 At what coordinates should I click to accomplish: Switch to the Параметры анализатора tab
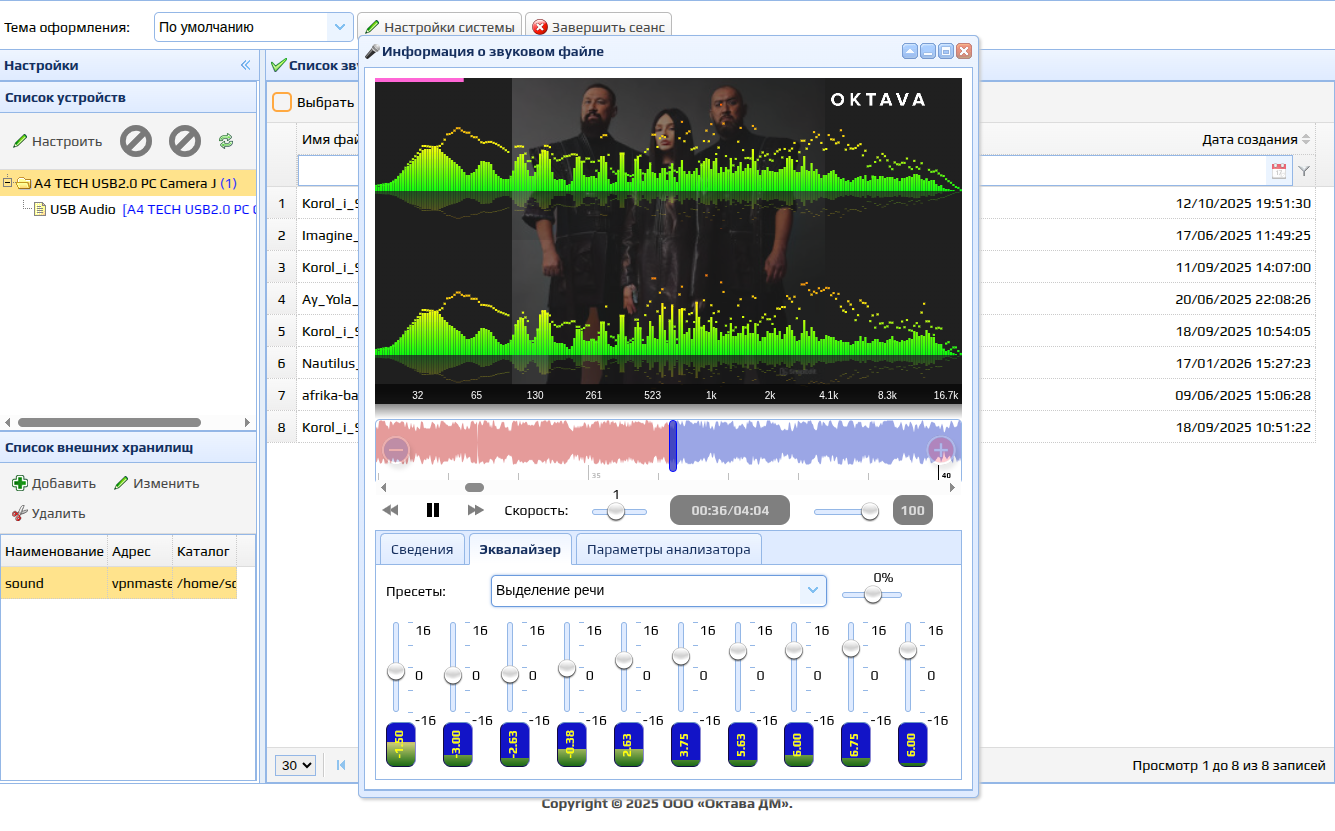669,549
